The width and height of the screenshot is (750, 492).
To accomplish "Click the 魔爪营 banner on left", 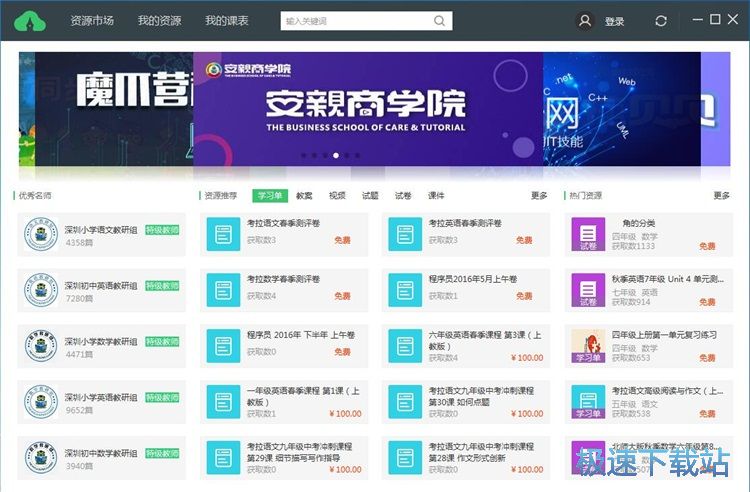I will (x=114, y=109).
